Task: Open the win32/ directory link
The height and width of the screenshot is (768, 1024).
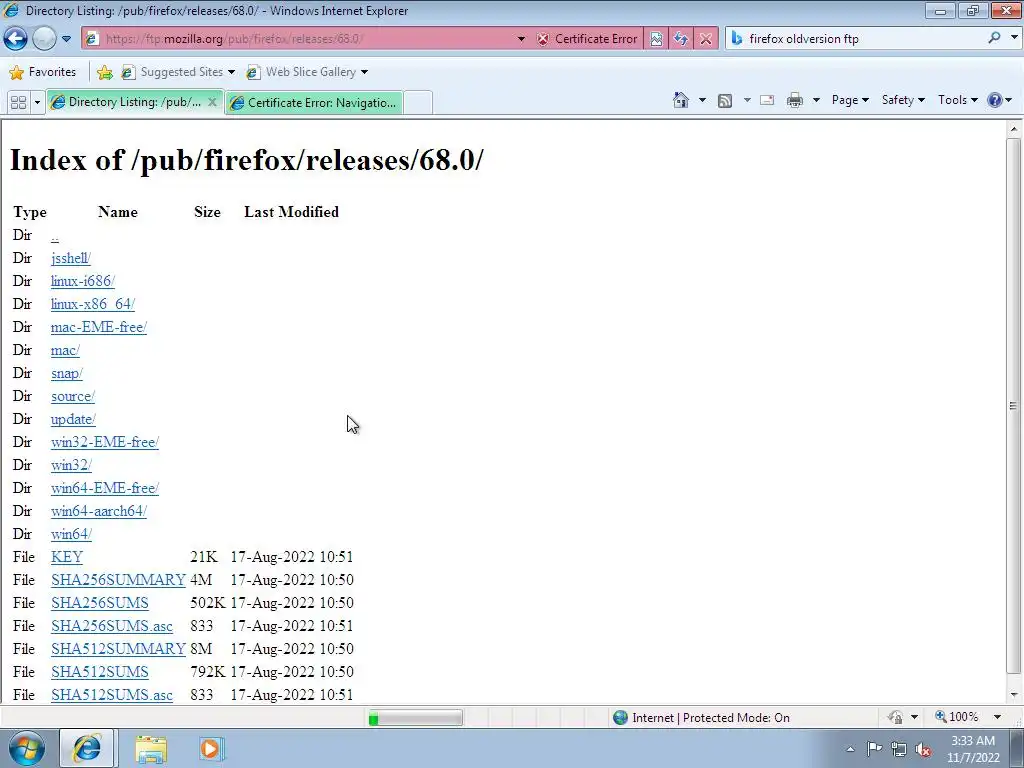Action: tap(71, 465)
